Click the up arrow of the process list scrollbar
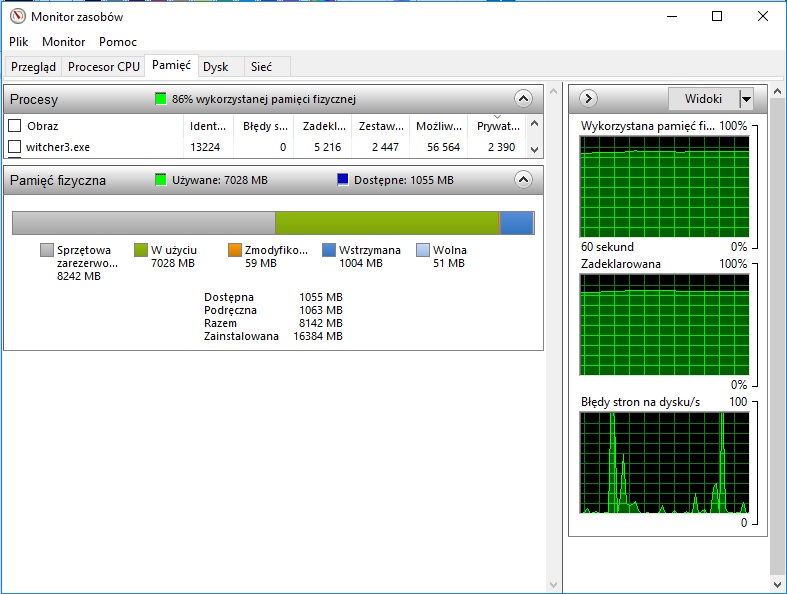This screenshot has height=594, width=787. pyautogui.click(x=535, y=124)
